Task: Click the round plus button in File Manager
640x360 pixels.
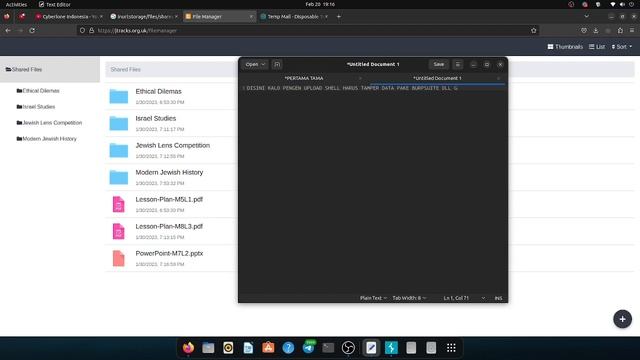Action: coord(622,319)
